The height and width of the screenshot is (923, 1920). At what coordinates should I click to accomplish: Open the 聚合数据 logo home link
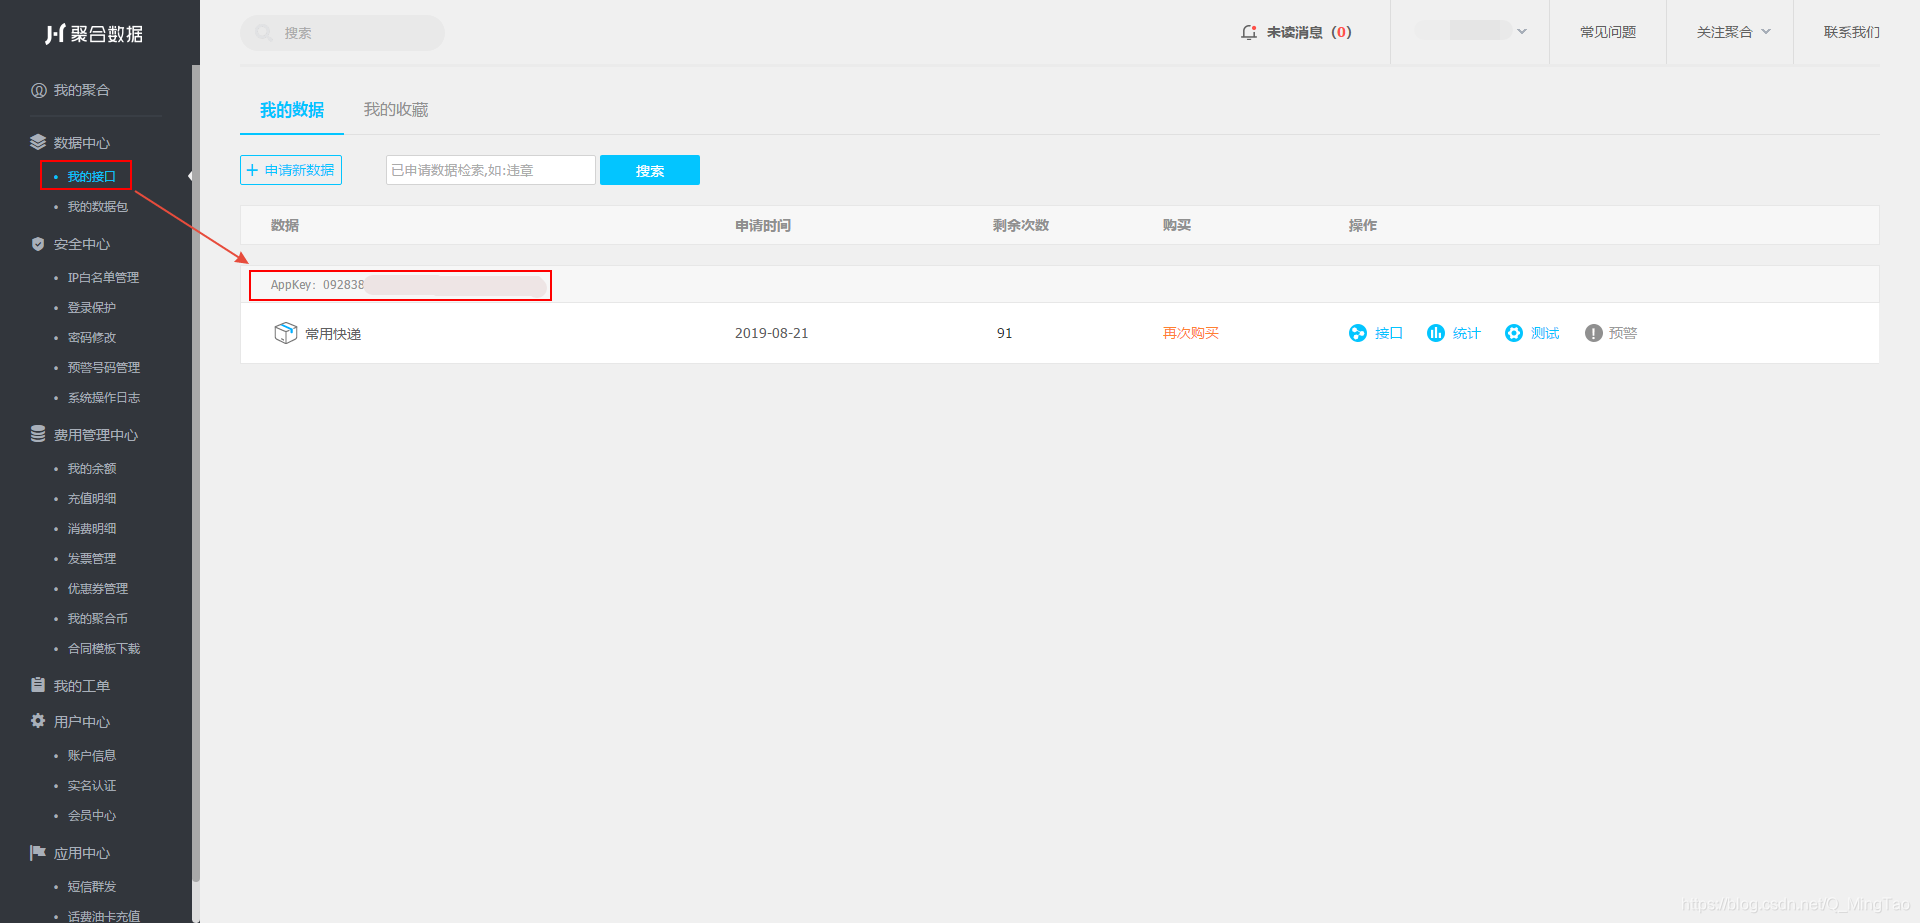tap(95, 34)
